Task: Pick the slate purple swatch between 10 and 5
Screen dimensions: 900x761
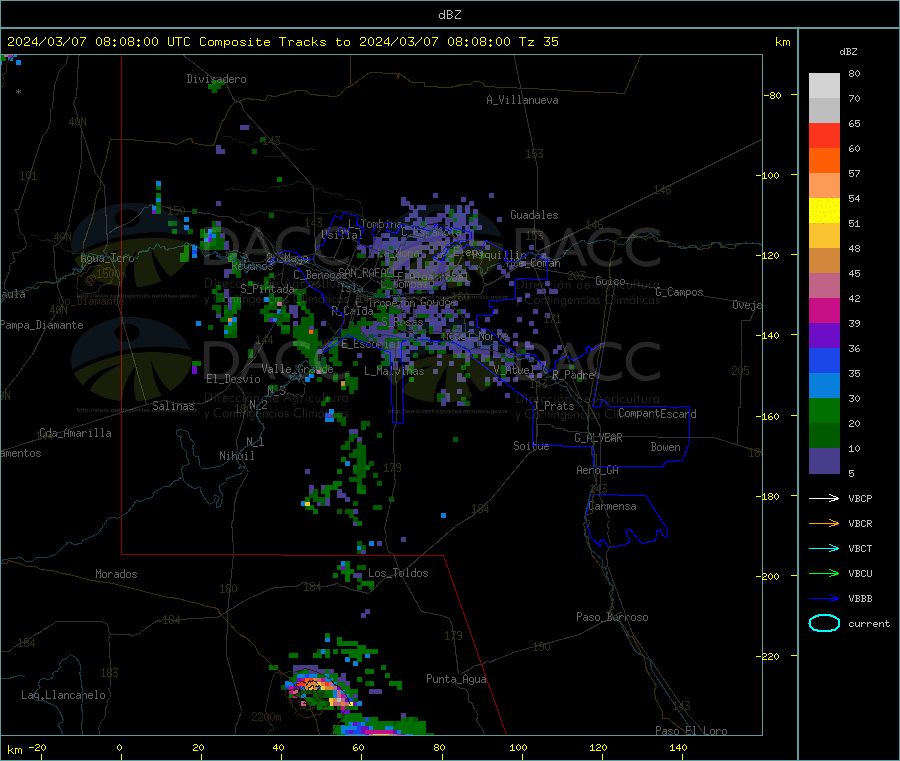Action: coord(824,461)
